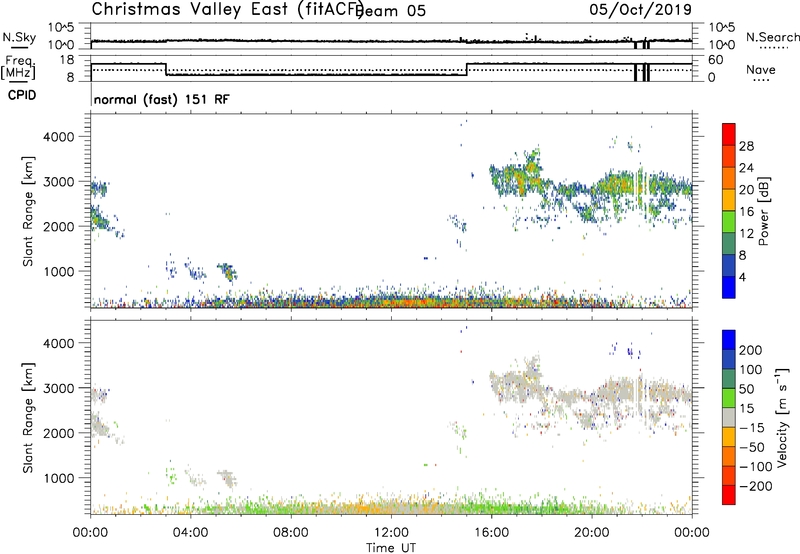Click the 'Power [dB]' color bar label
Viewport: 800px width, 554px height.
click(763, 211)
